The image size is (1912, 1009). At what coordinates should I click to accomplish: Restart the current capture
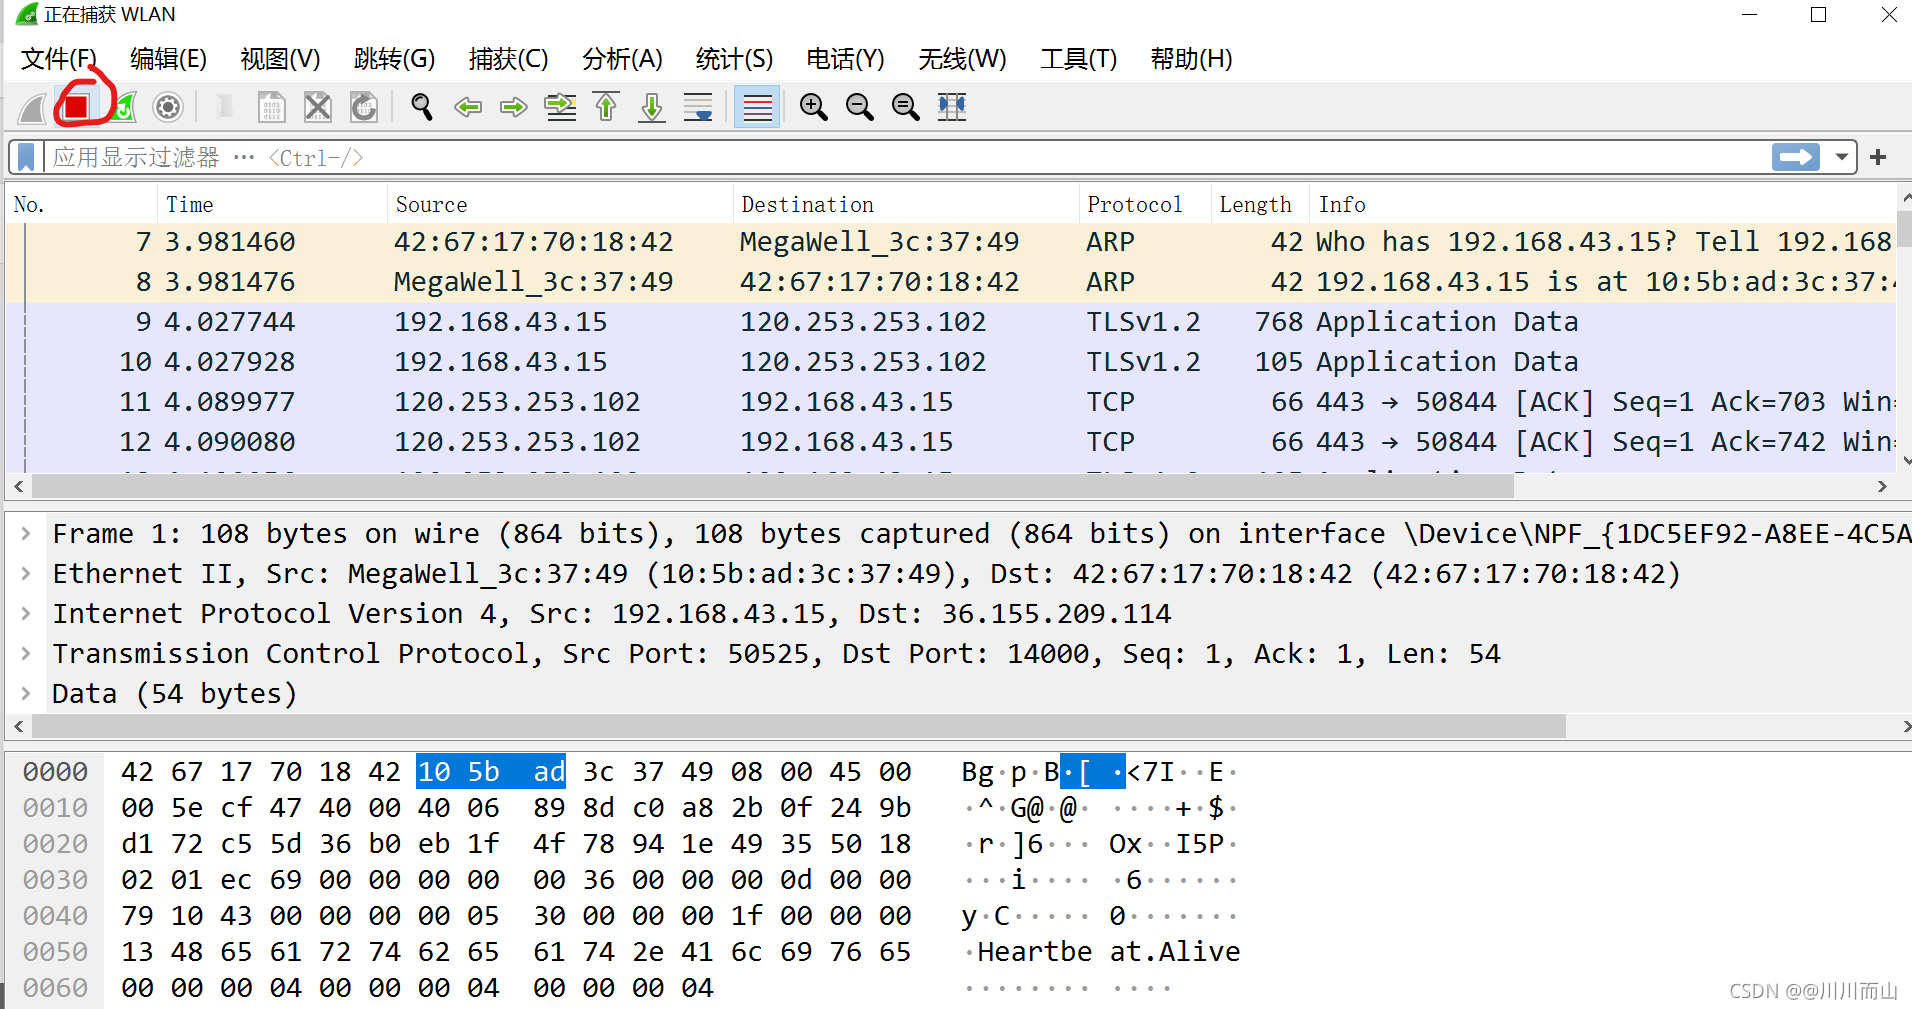click(122, 107)
